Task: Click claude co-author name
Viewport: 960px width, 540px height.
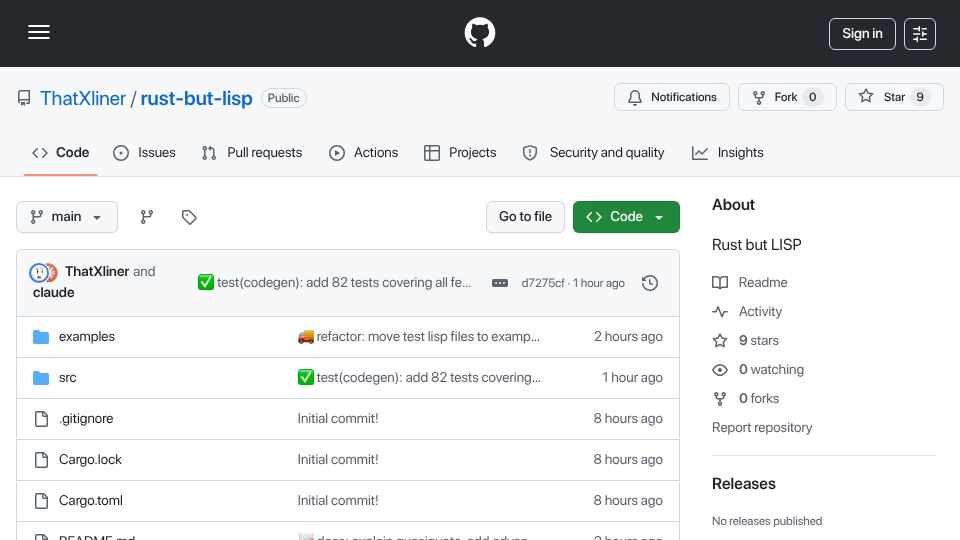Action: coord(53,293)
